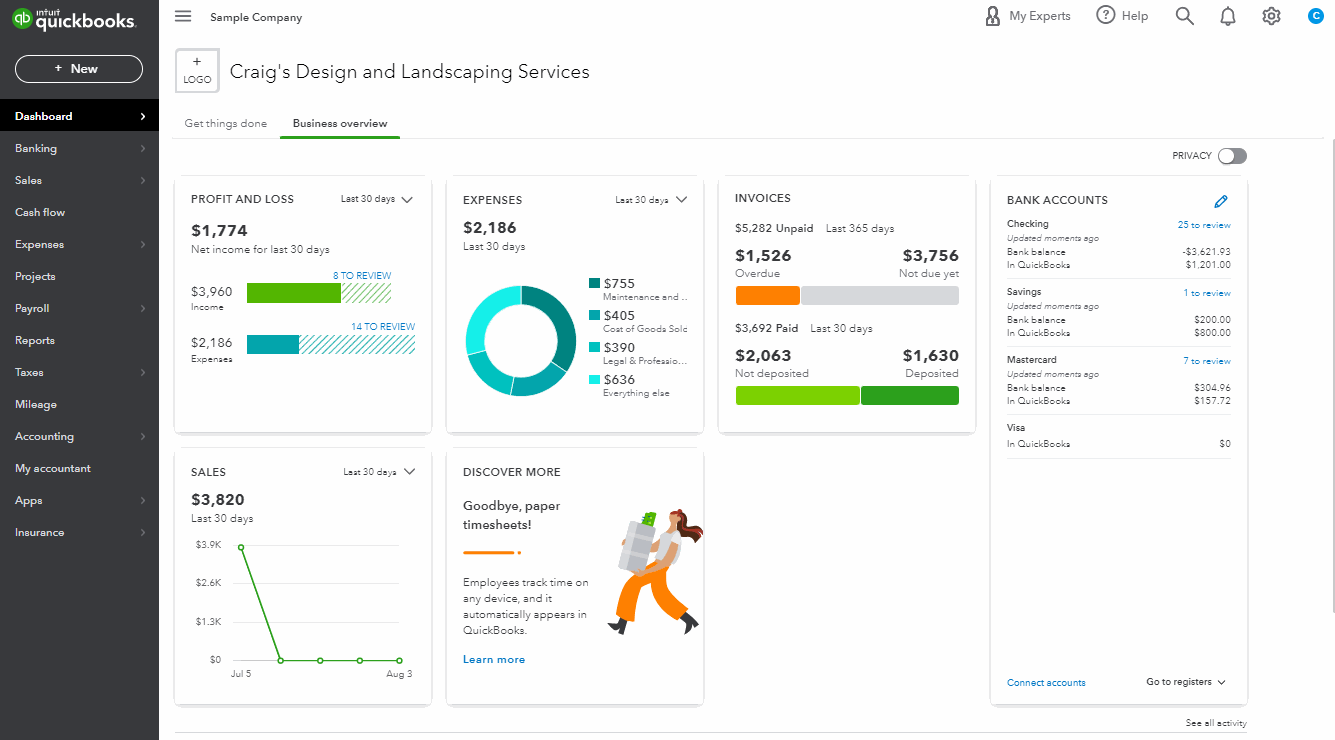Image resolution: width=1335 pixels, height=740 pixels.
Task: Open the notifications bell icon
Action: pos(1228,16)
